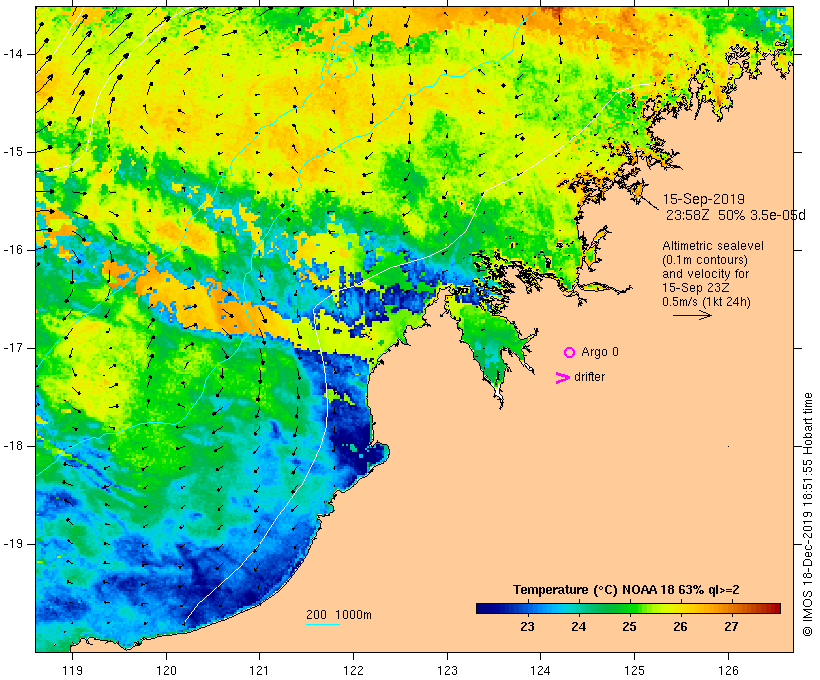Image resolution: width=820 pixels, height=680 pixels.
Task: Click the 'drifter' legend label
Action: tap(589, 377)
